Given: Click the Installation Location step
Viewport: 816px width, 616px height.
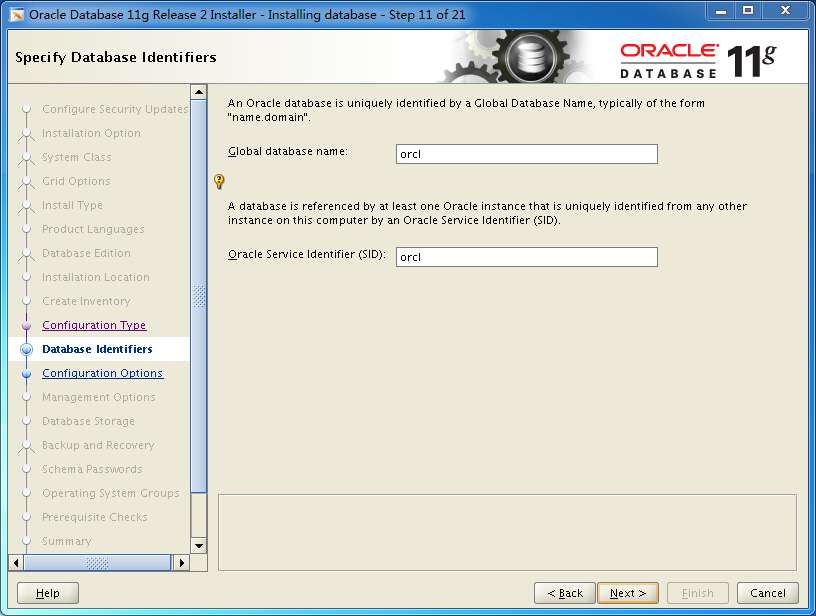Looking at the screenshot, I should coord(96,277).
